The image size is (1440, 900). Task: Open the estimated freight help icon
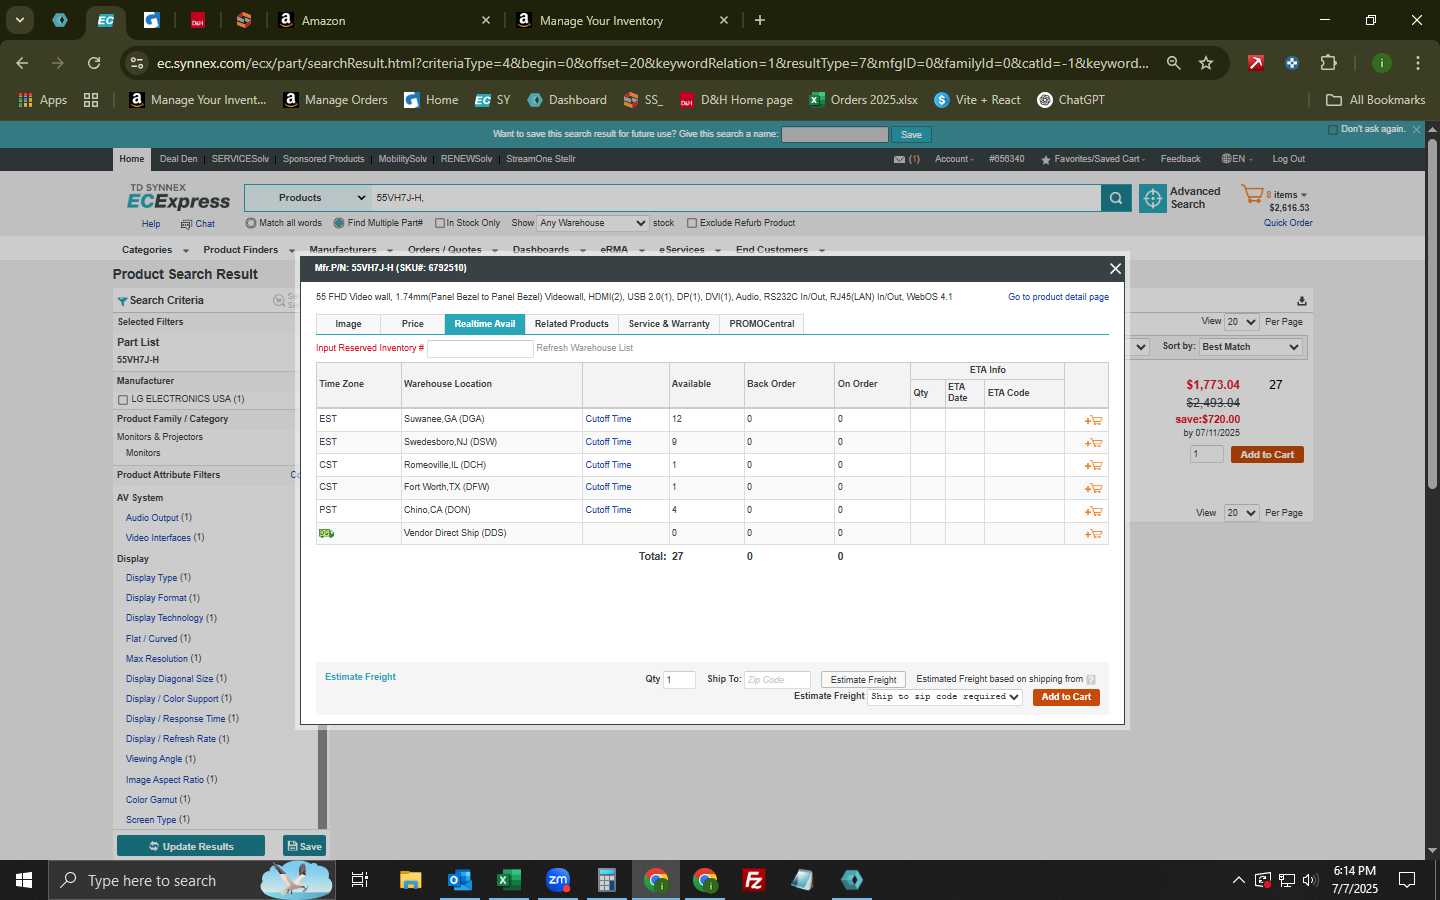tap(1091, 680)
